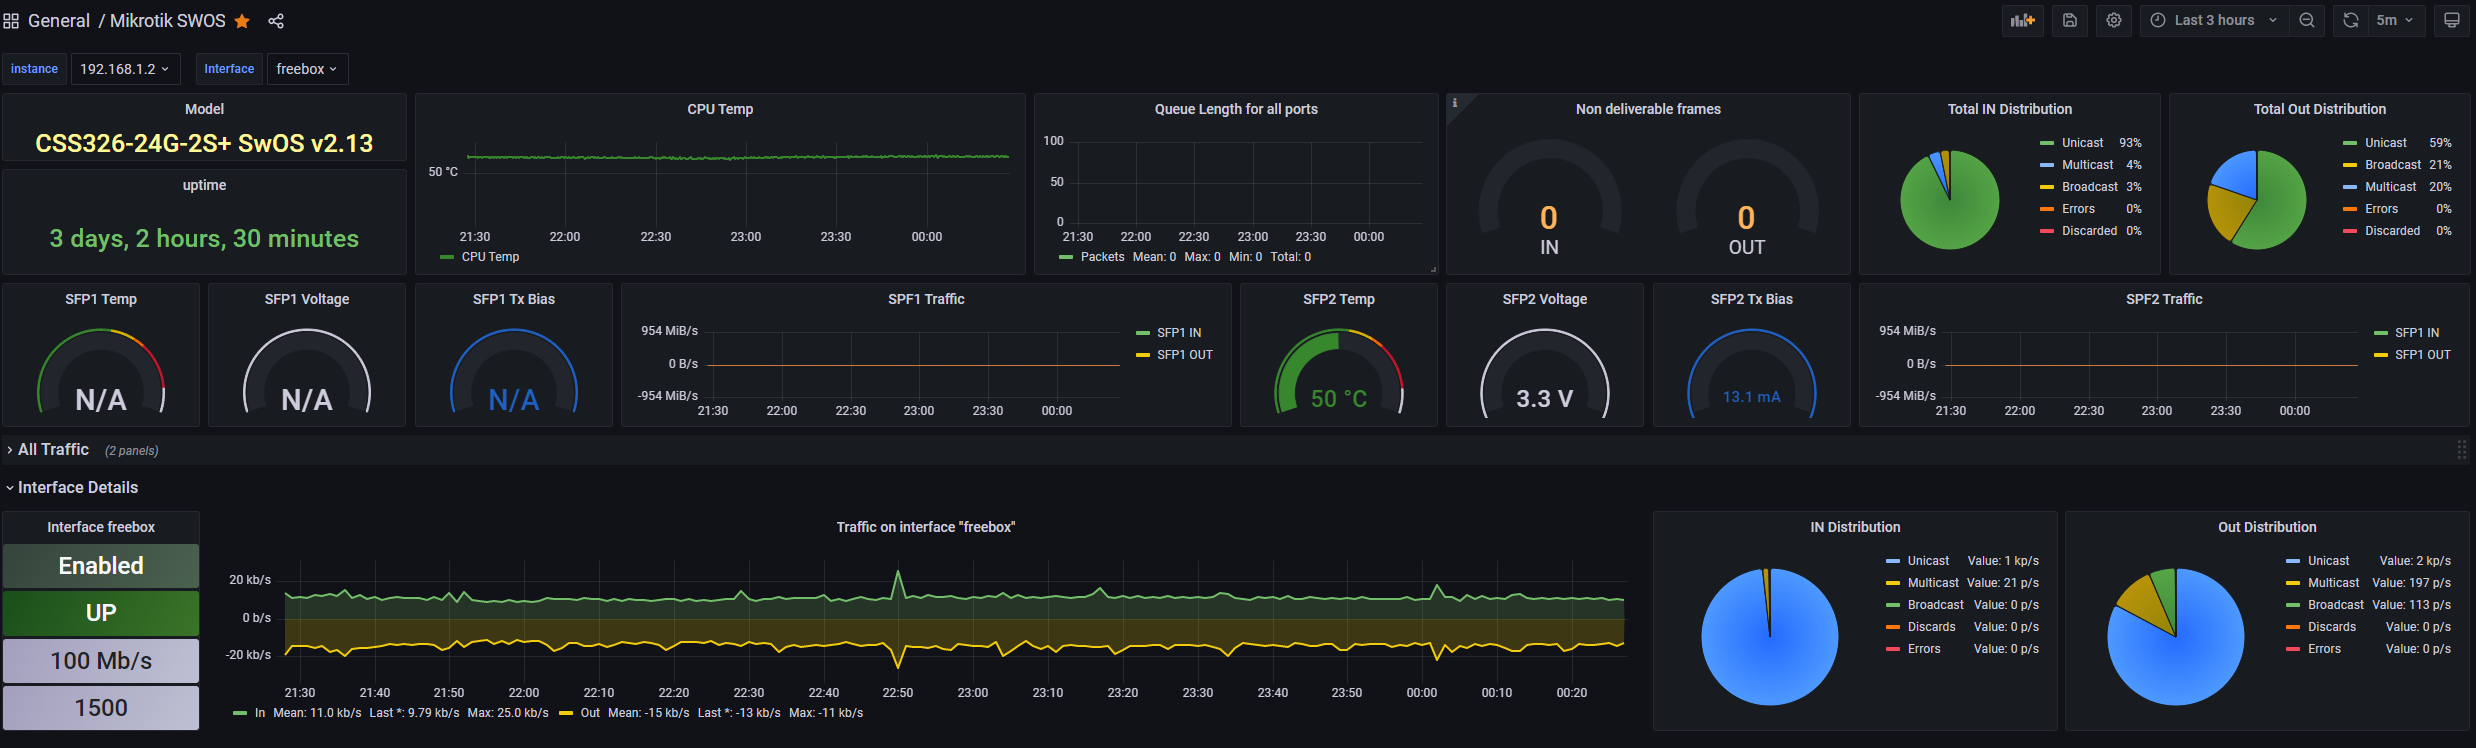The image size is (2476, 748).
Task: Open dashboard settings gear
Action: pyautogui.click(x=2114, y=20)
